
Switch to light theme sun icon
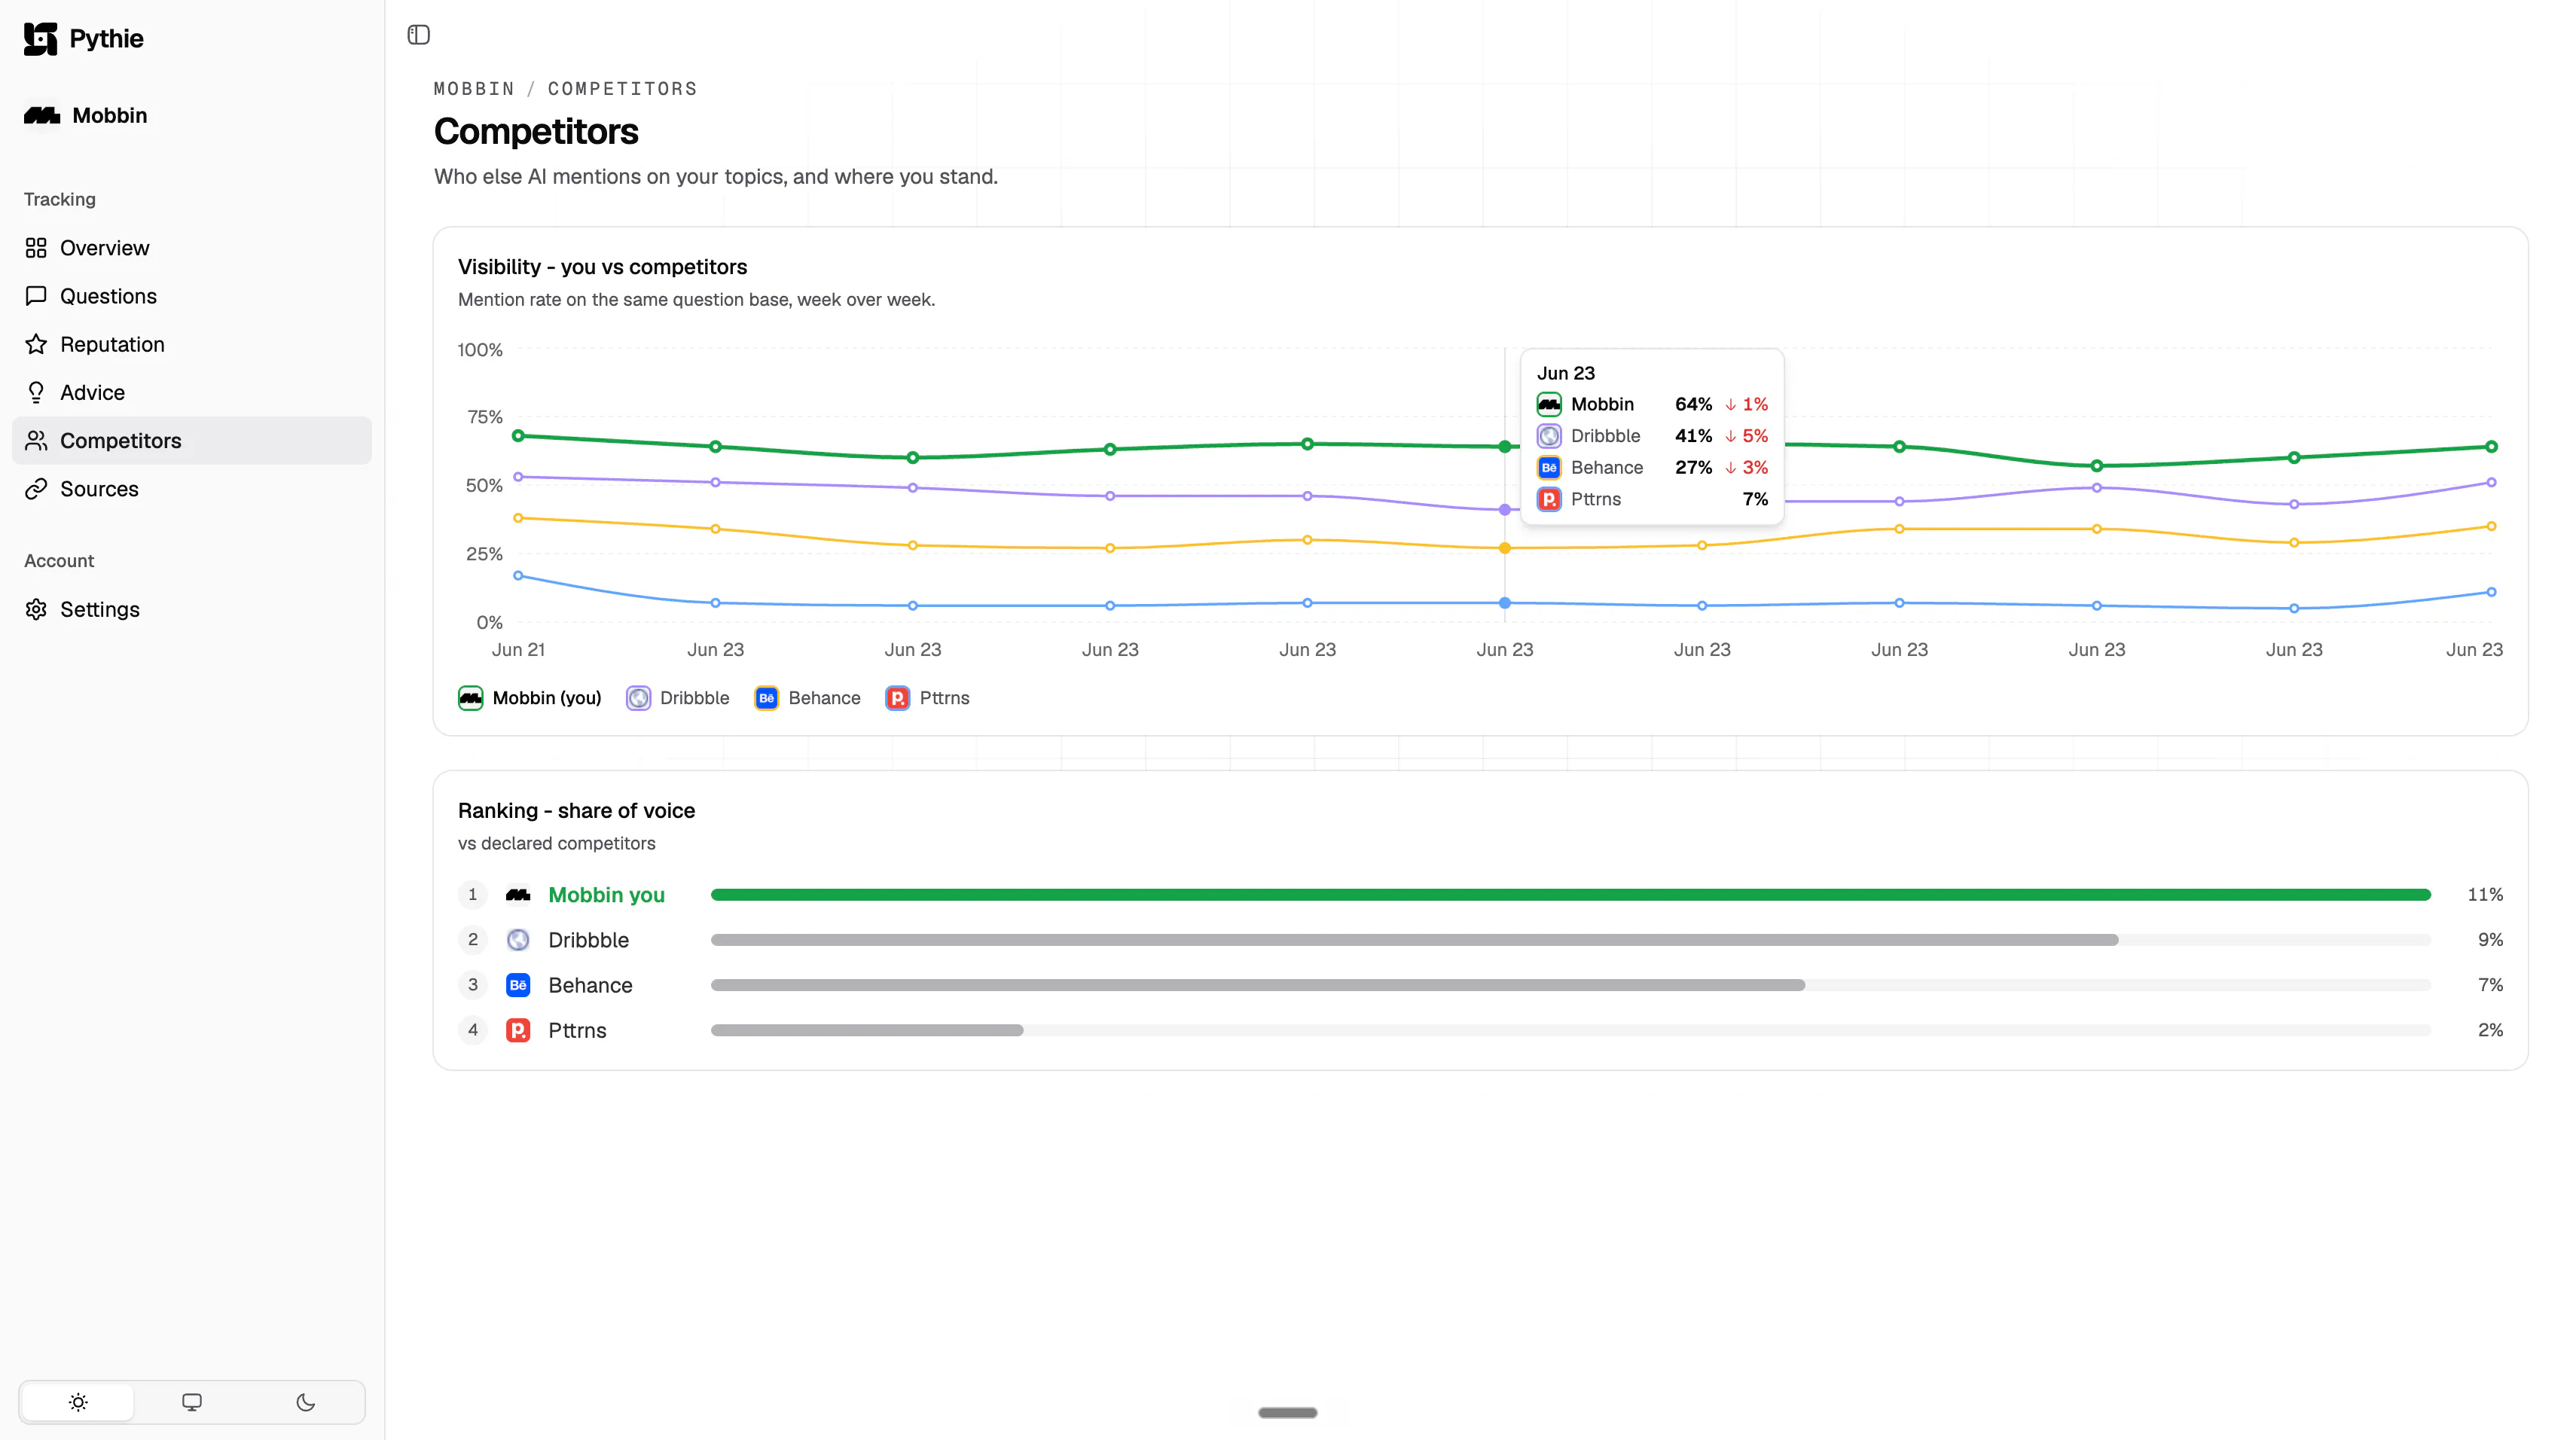point(78,1402)
